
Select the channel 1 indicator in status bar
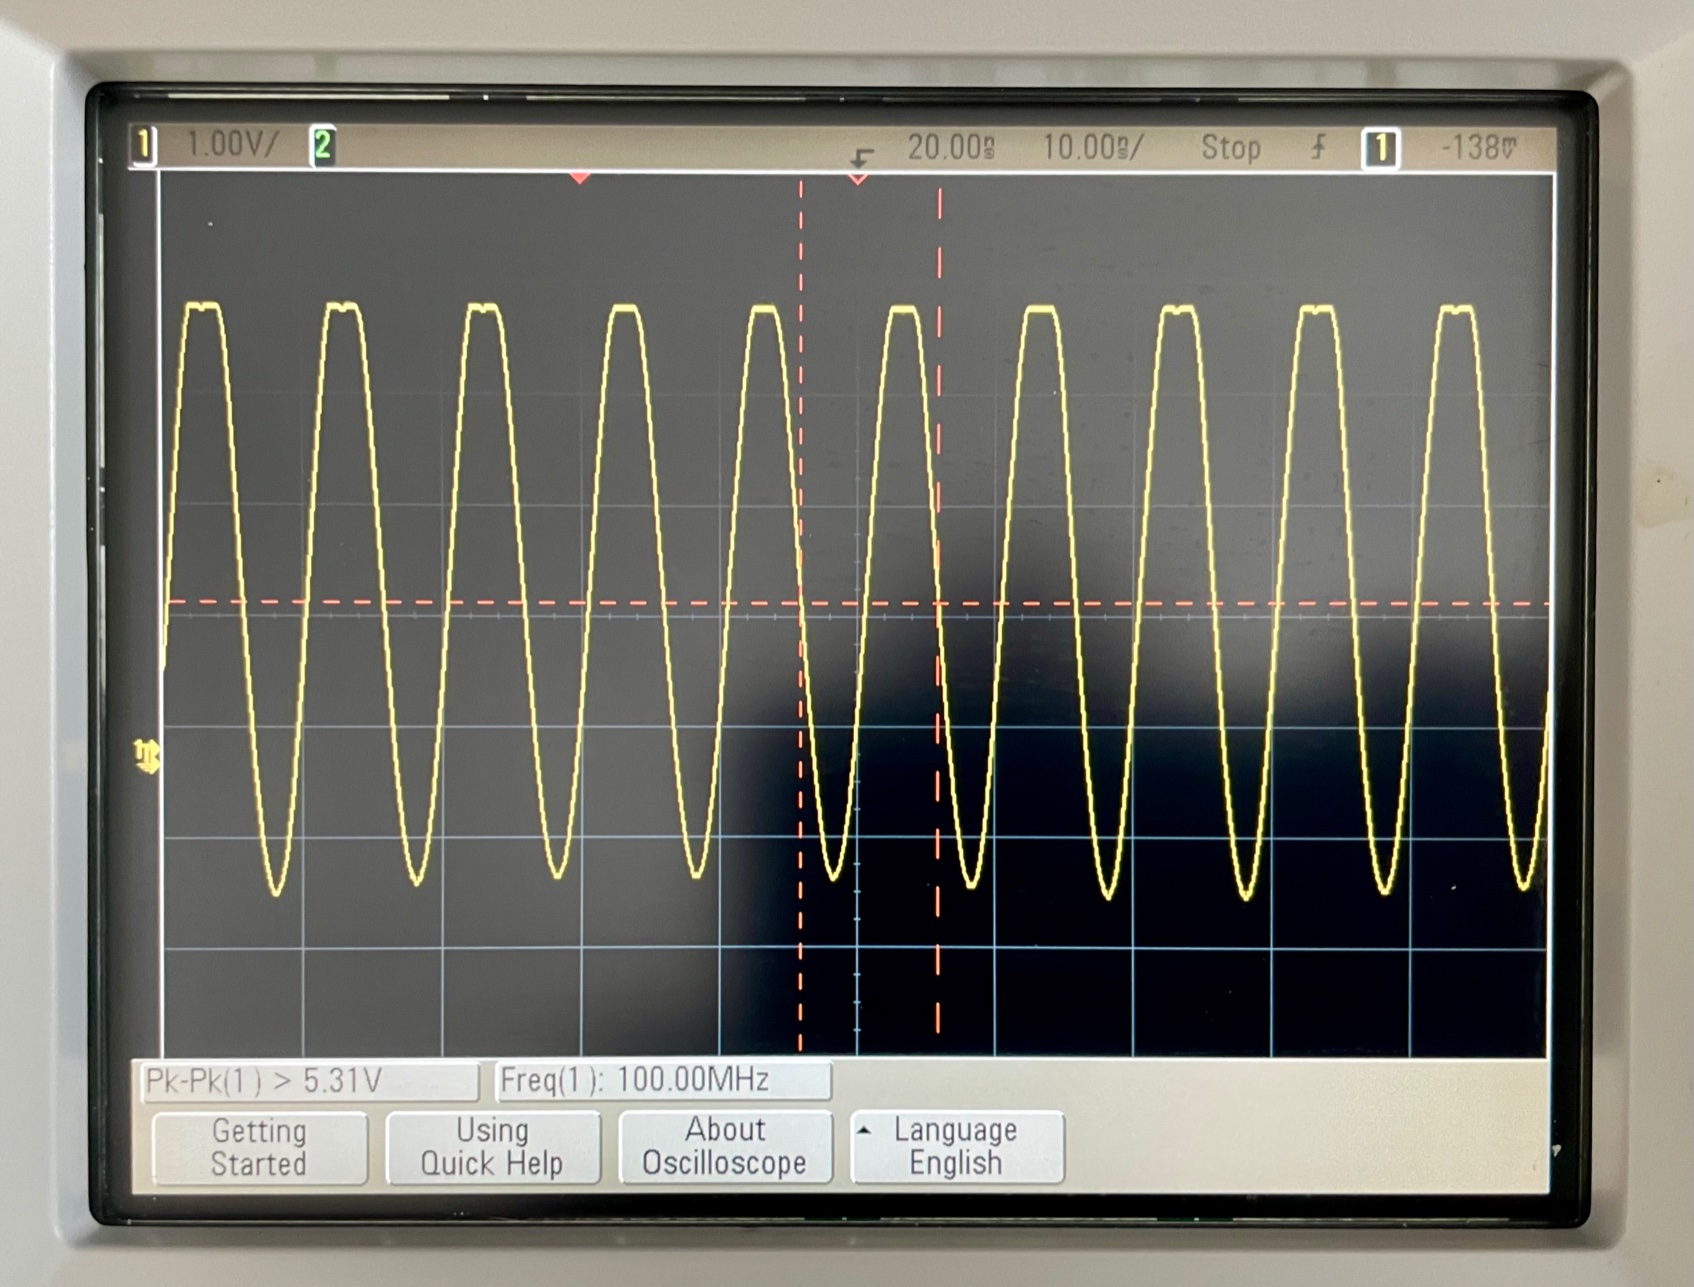coord(144,146)
